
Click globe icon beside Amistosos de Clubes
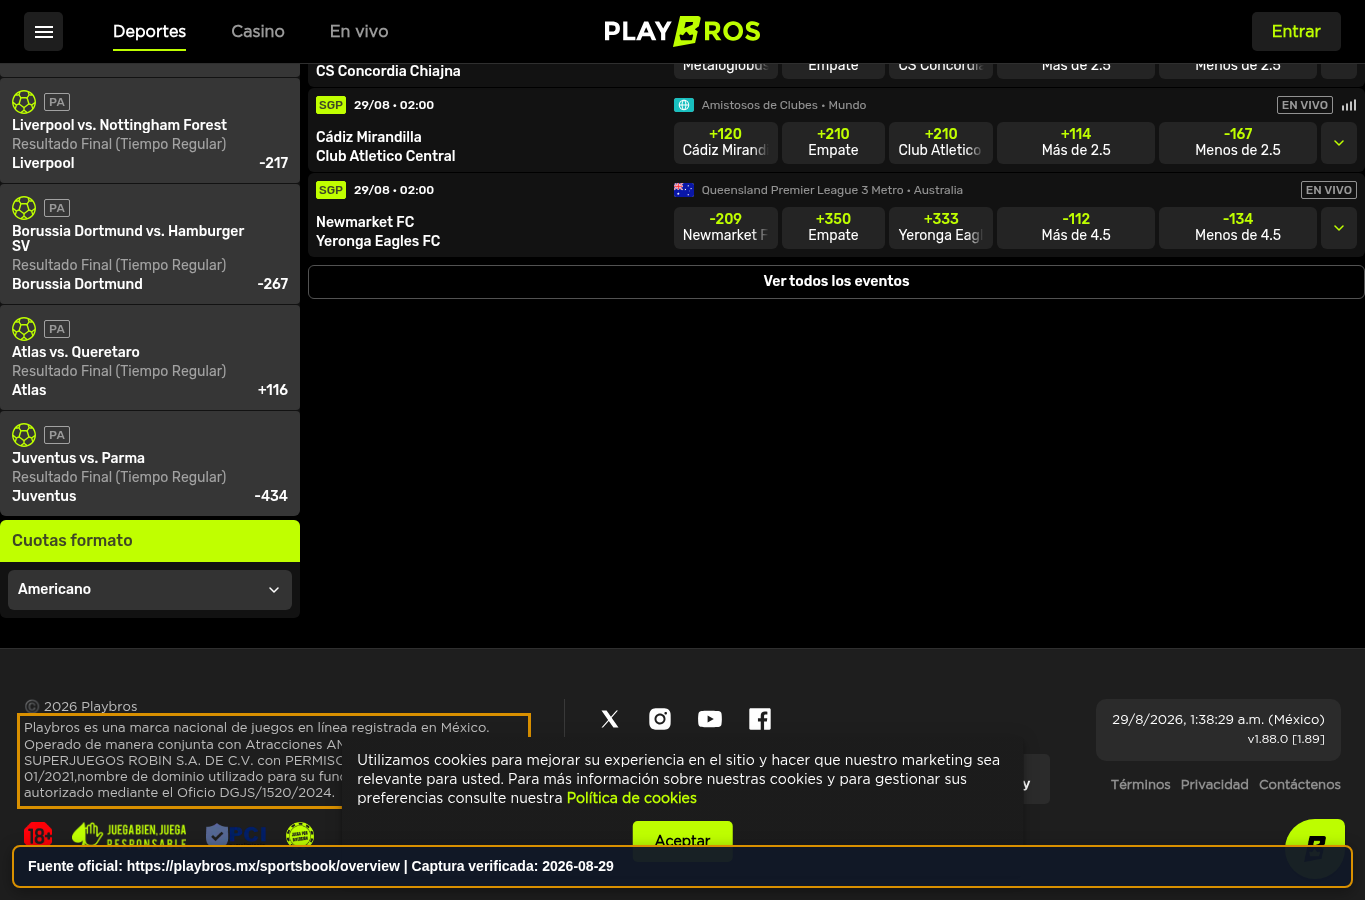(684, 105)
